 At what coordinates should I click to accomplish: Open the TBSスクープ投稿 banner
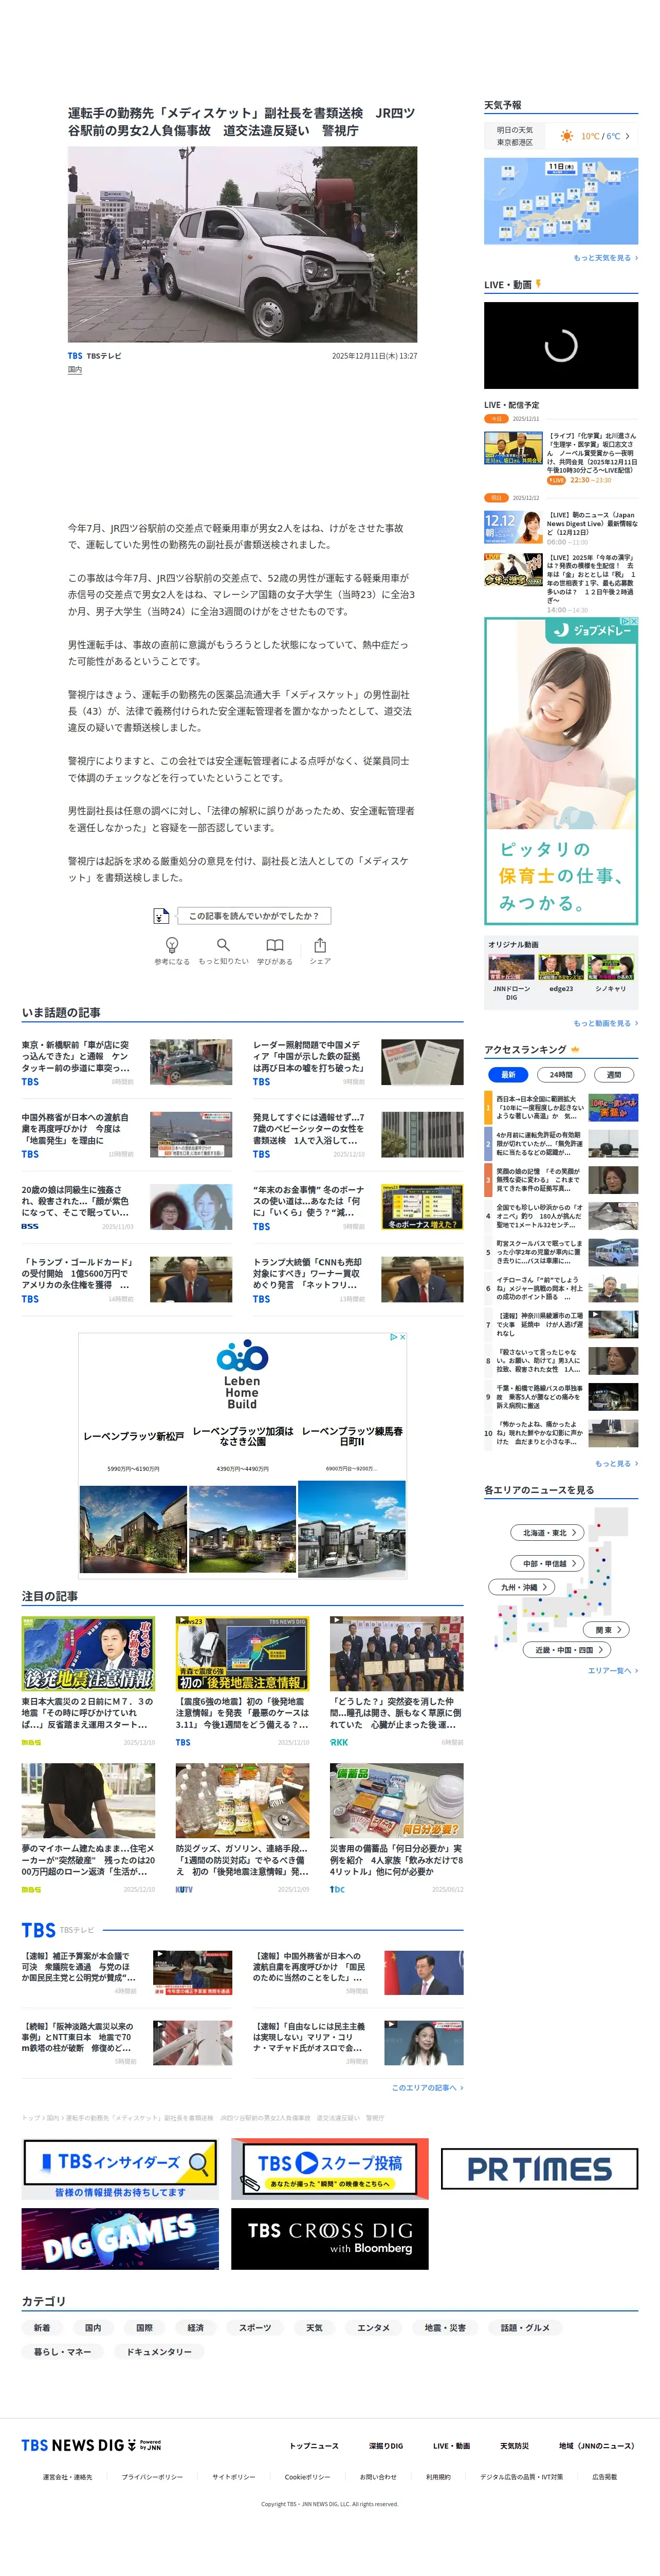pyautogui.click(x=330, y=2169)
